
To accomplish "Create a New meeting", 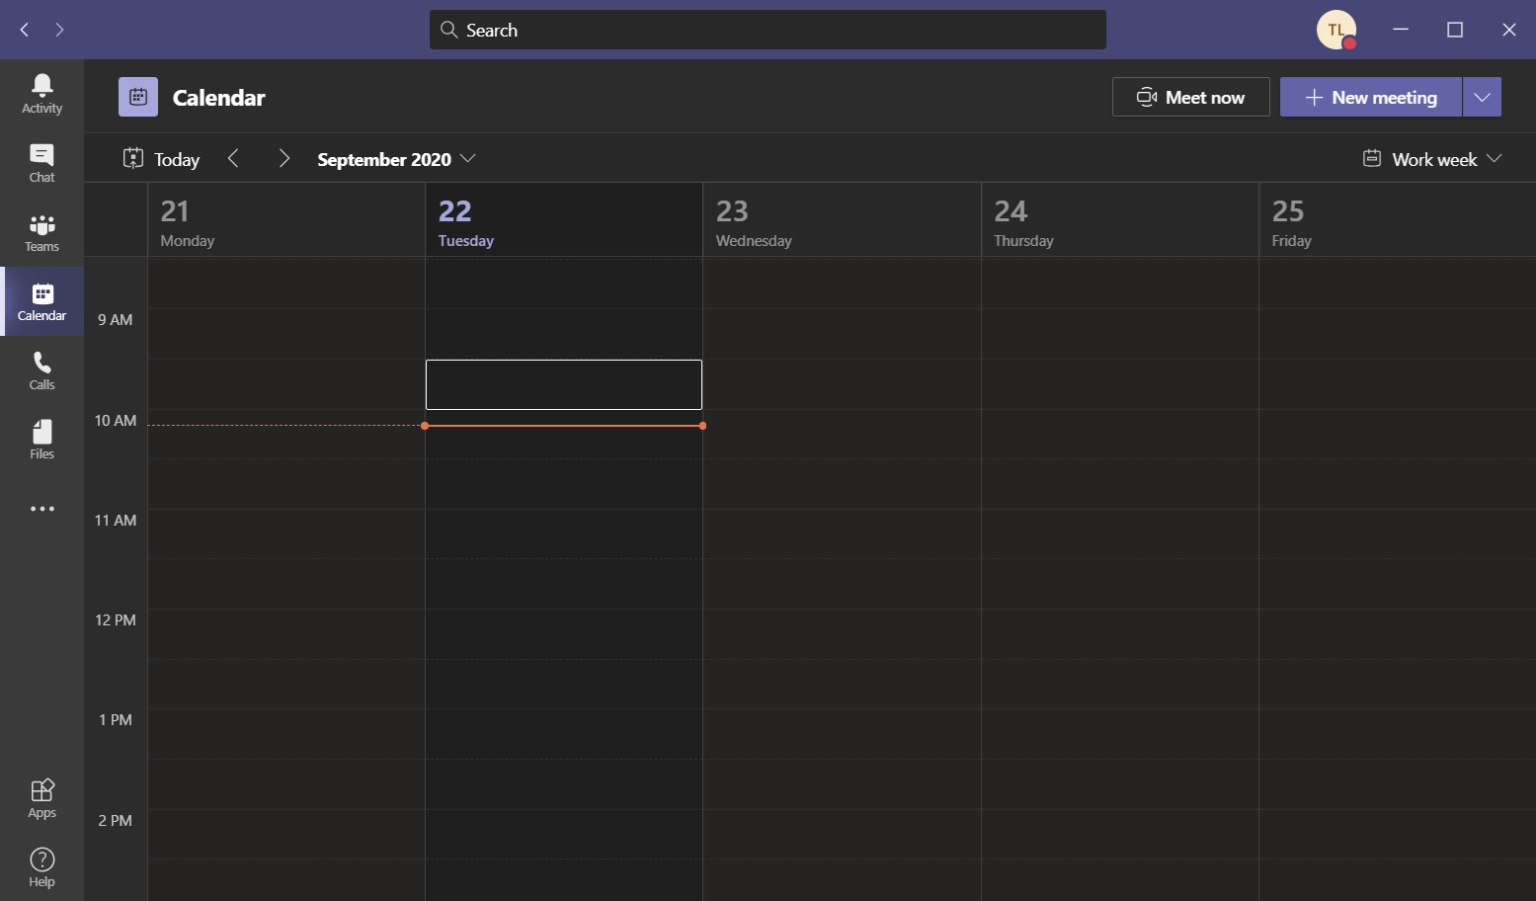I will tap(1370, 97).
